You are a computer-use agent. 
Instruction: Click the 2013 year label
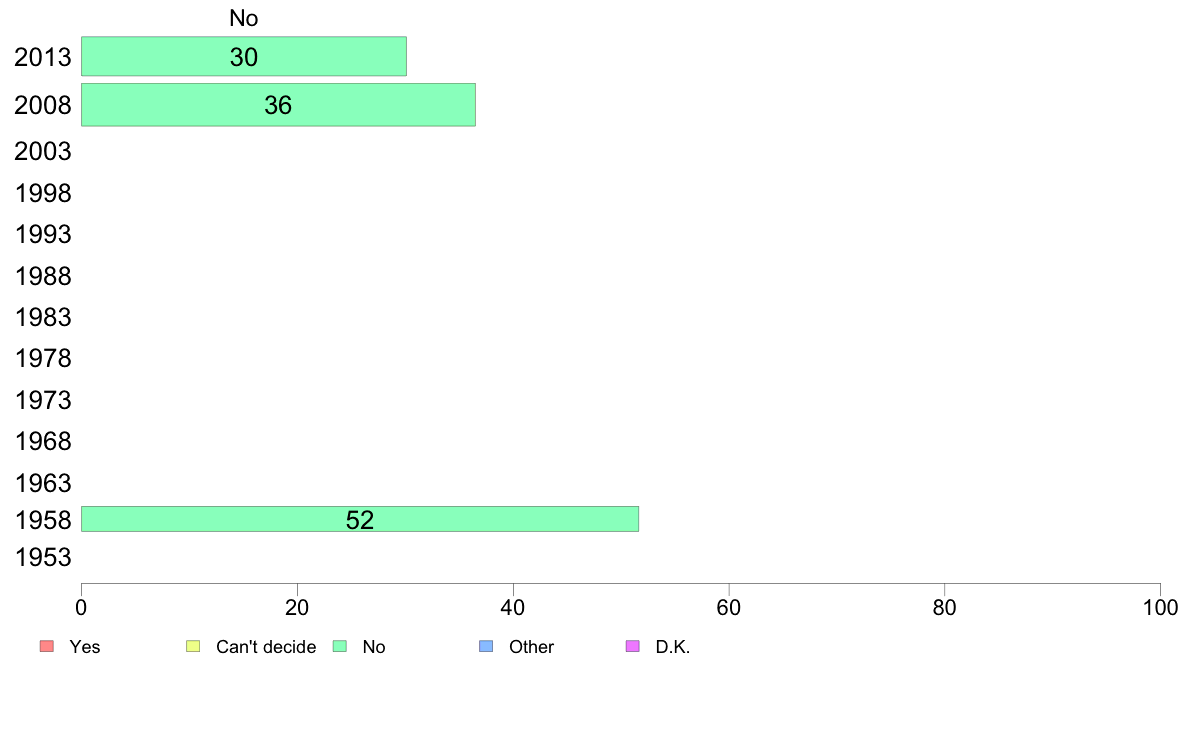click(x=43, y=57)
